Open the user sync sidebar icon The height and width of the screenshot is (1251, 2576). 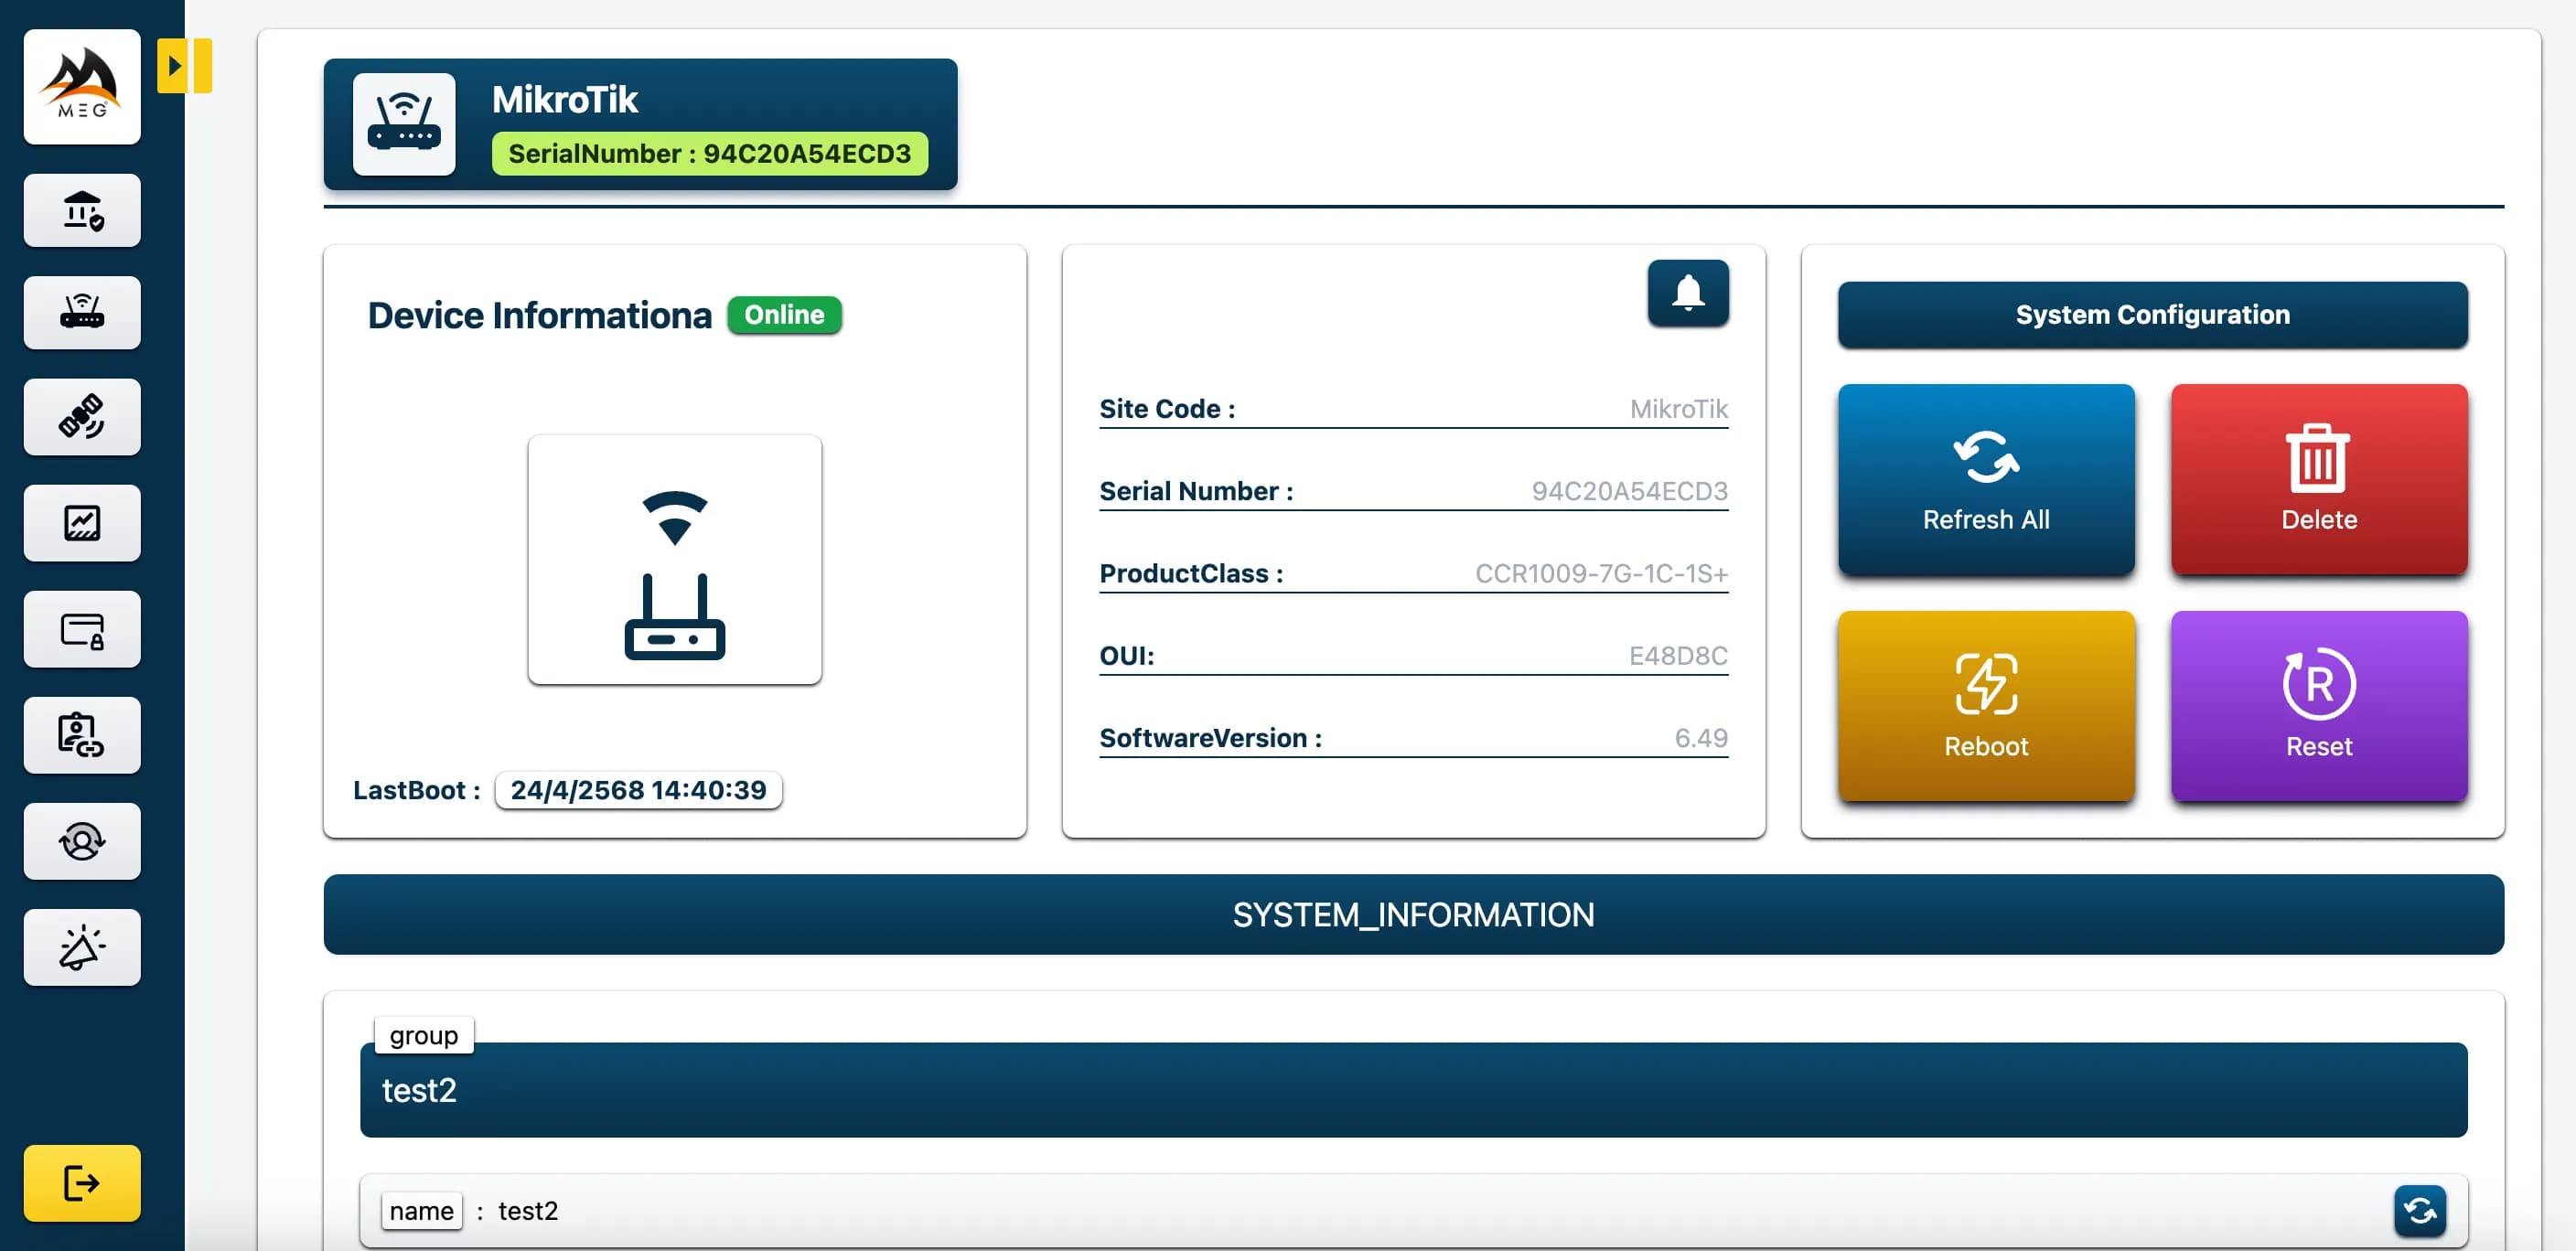pos(82,841)
